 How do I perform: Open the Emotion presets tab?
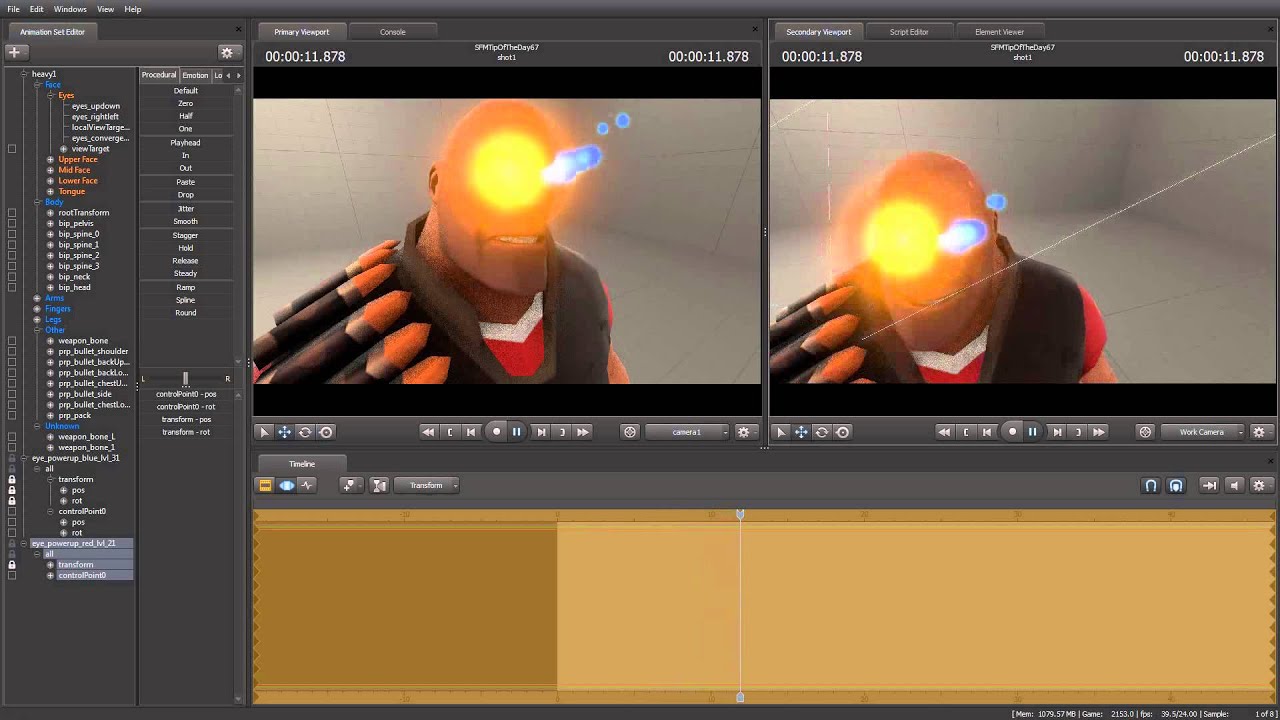tap(196, 75)
